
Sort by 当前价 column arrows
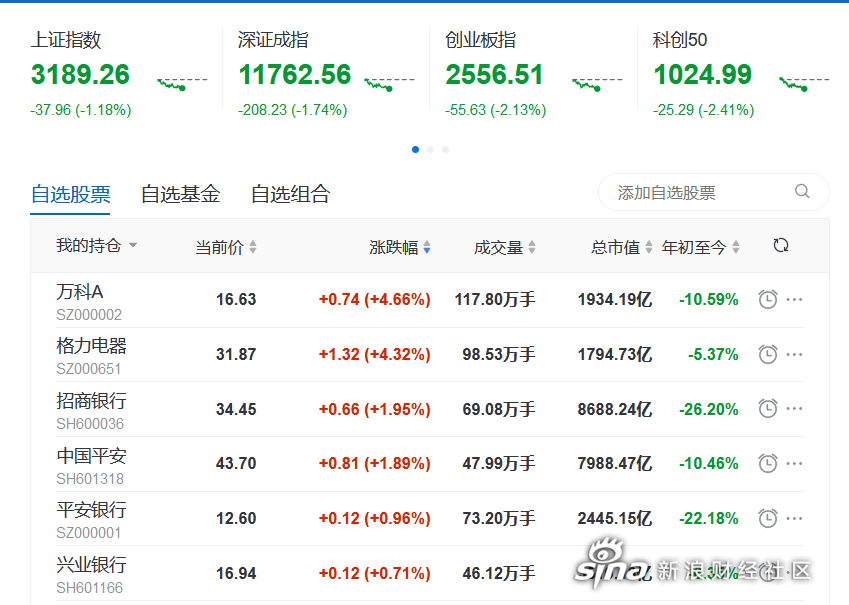click(x=253, y=247)
